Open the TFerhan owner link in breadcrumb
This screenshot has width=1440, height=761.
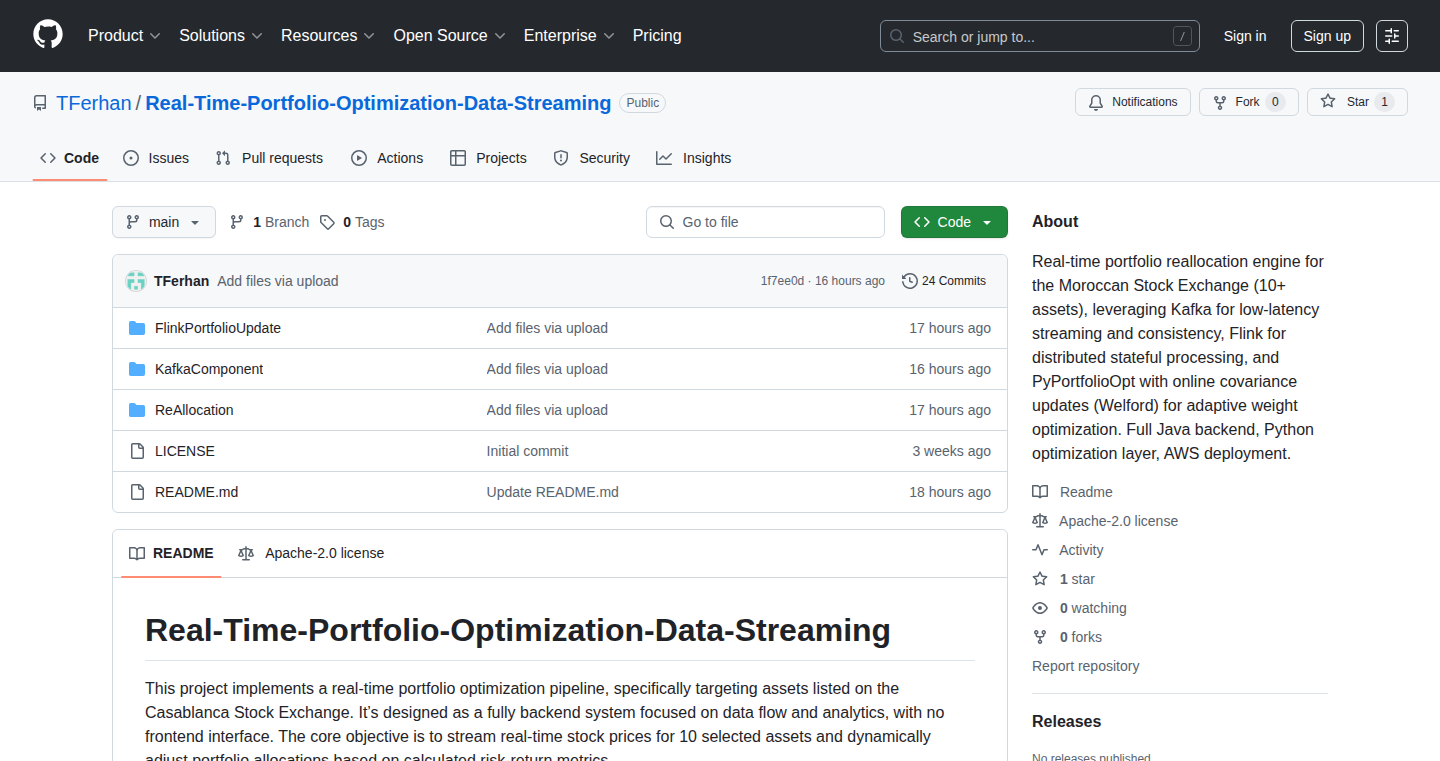pyautogui.click(x=94, y=103)
